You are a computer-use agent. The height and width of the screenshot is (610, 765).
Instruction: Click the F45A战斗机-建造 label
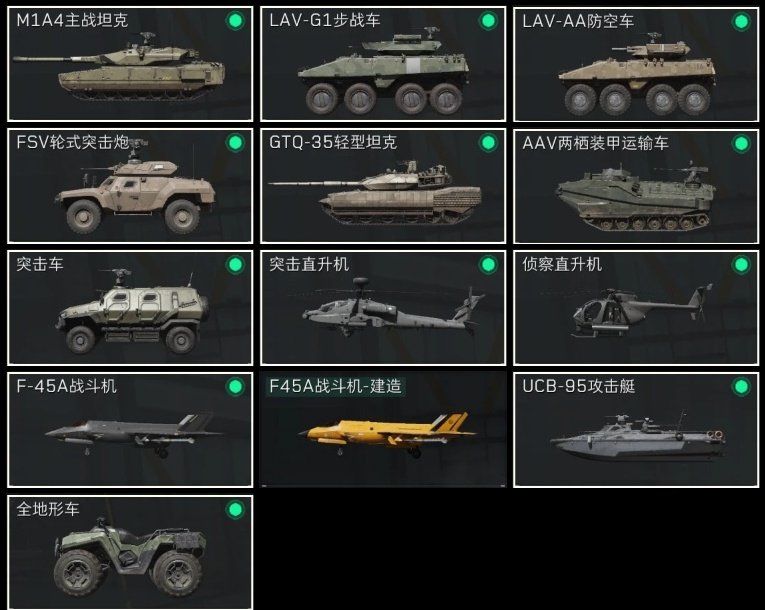click(336, 386)
